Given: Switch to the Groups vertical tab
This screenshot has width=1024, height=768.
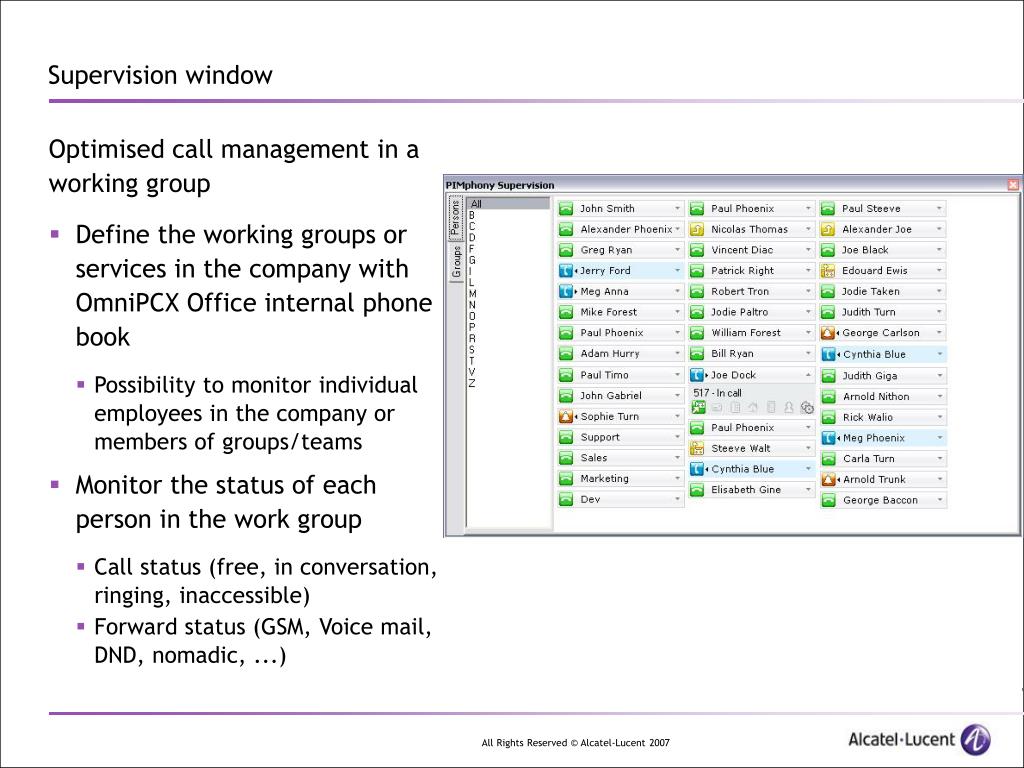Looking at the screenshot, I should pyautogui.click(x=456, y=262).
